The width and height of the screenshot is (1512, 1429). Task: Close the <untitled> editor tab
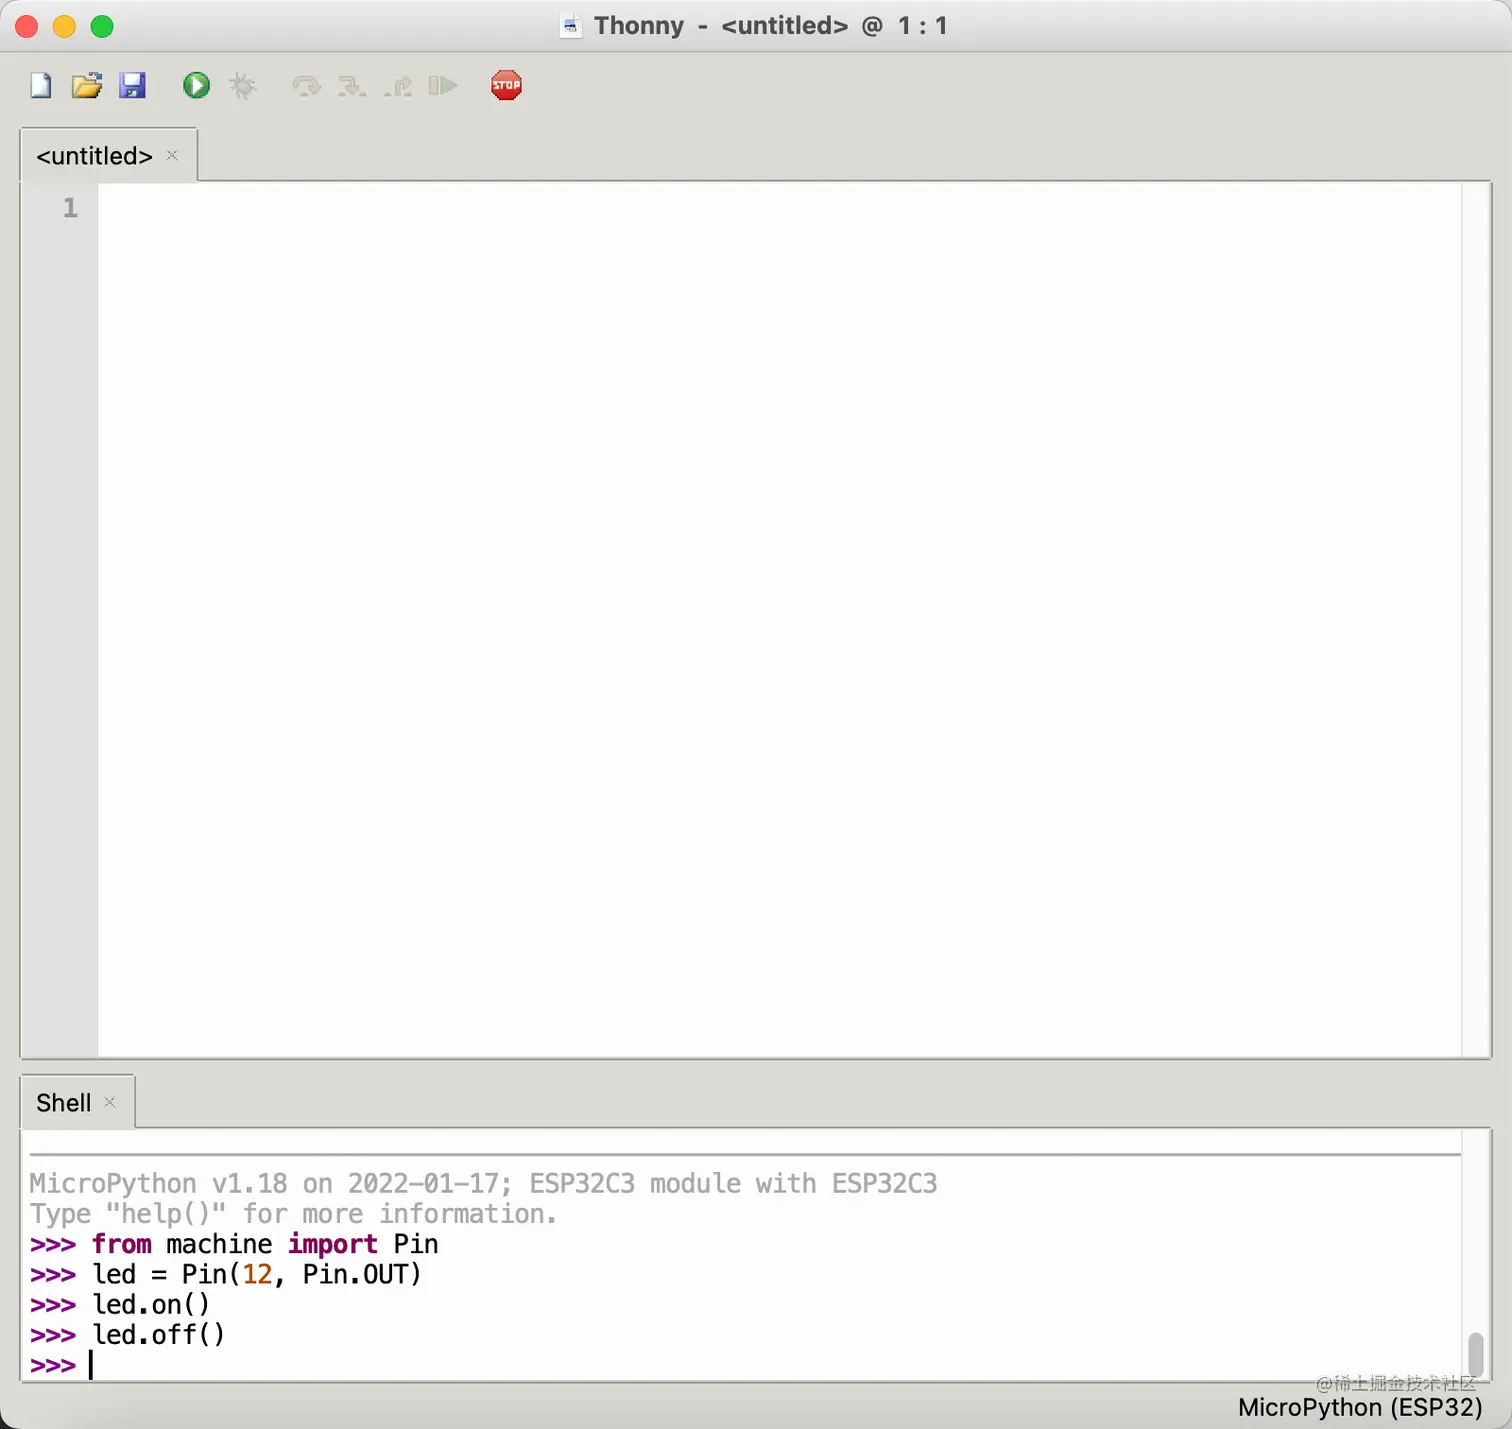tap(172, 155)
